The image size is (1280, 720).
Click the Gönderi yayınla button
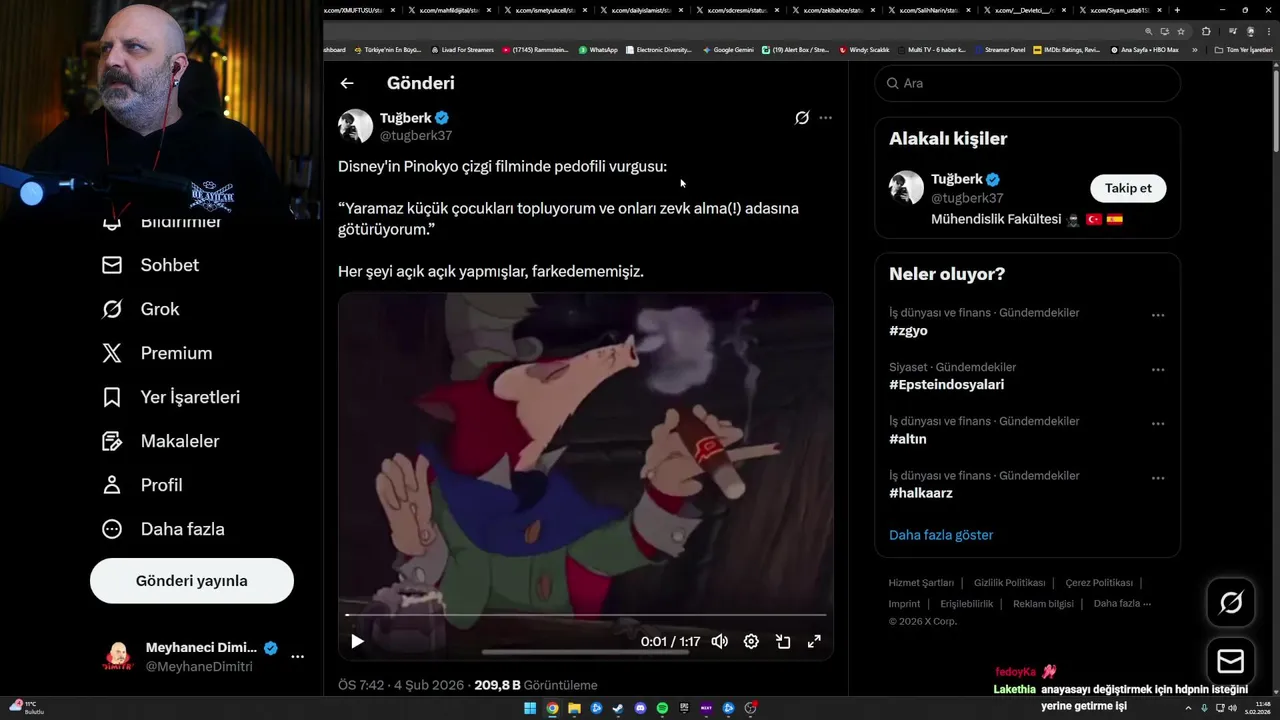click(192, 581)
